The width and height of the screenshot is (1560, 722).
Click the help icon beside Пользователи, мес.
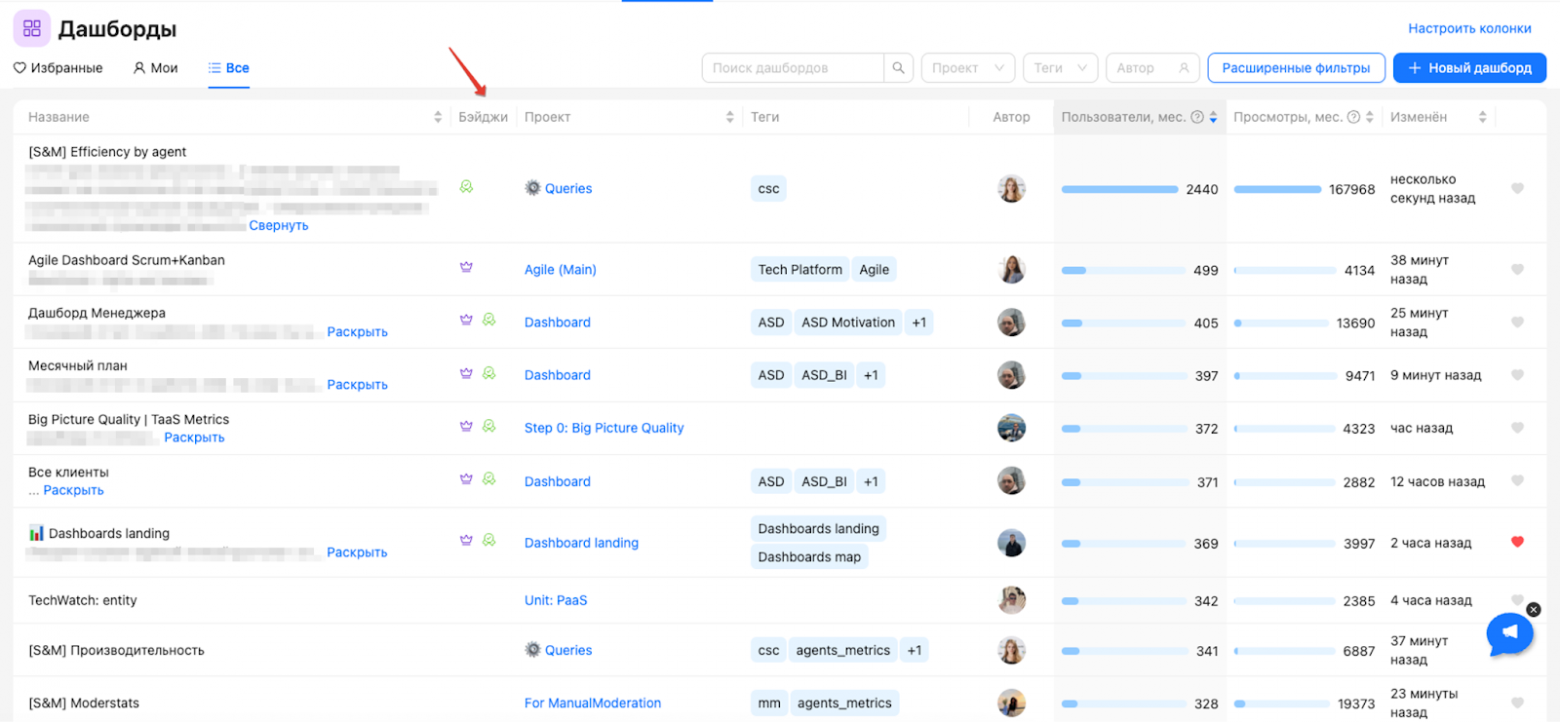(1196, 117)
